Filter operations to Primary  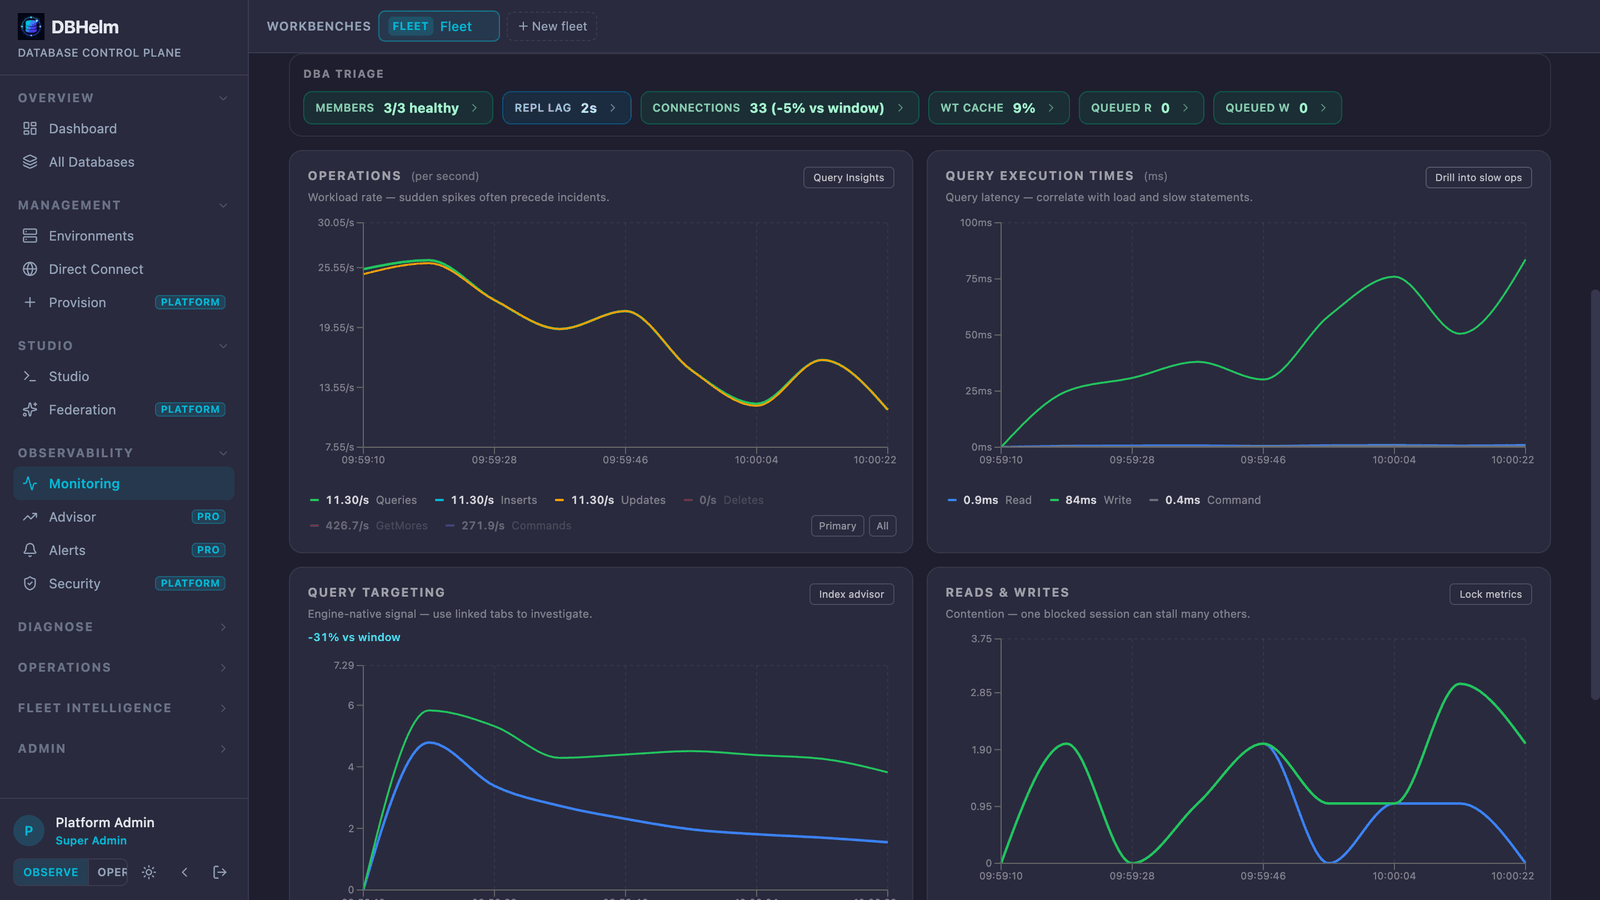(x=837, y=526)
